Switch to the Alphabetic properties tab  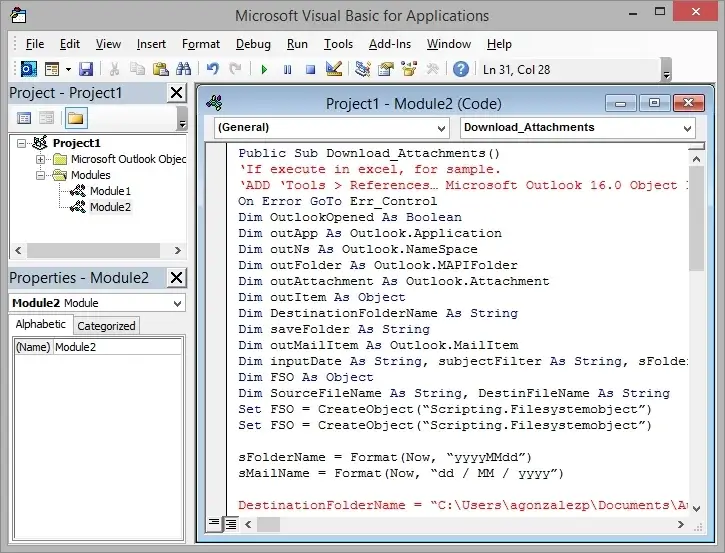[41, 324]
